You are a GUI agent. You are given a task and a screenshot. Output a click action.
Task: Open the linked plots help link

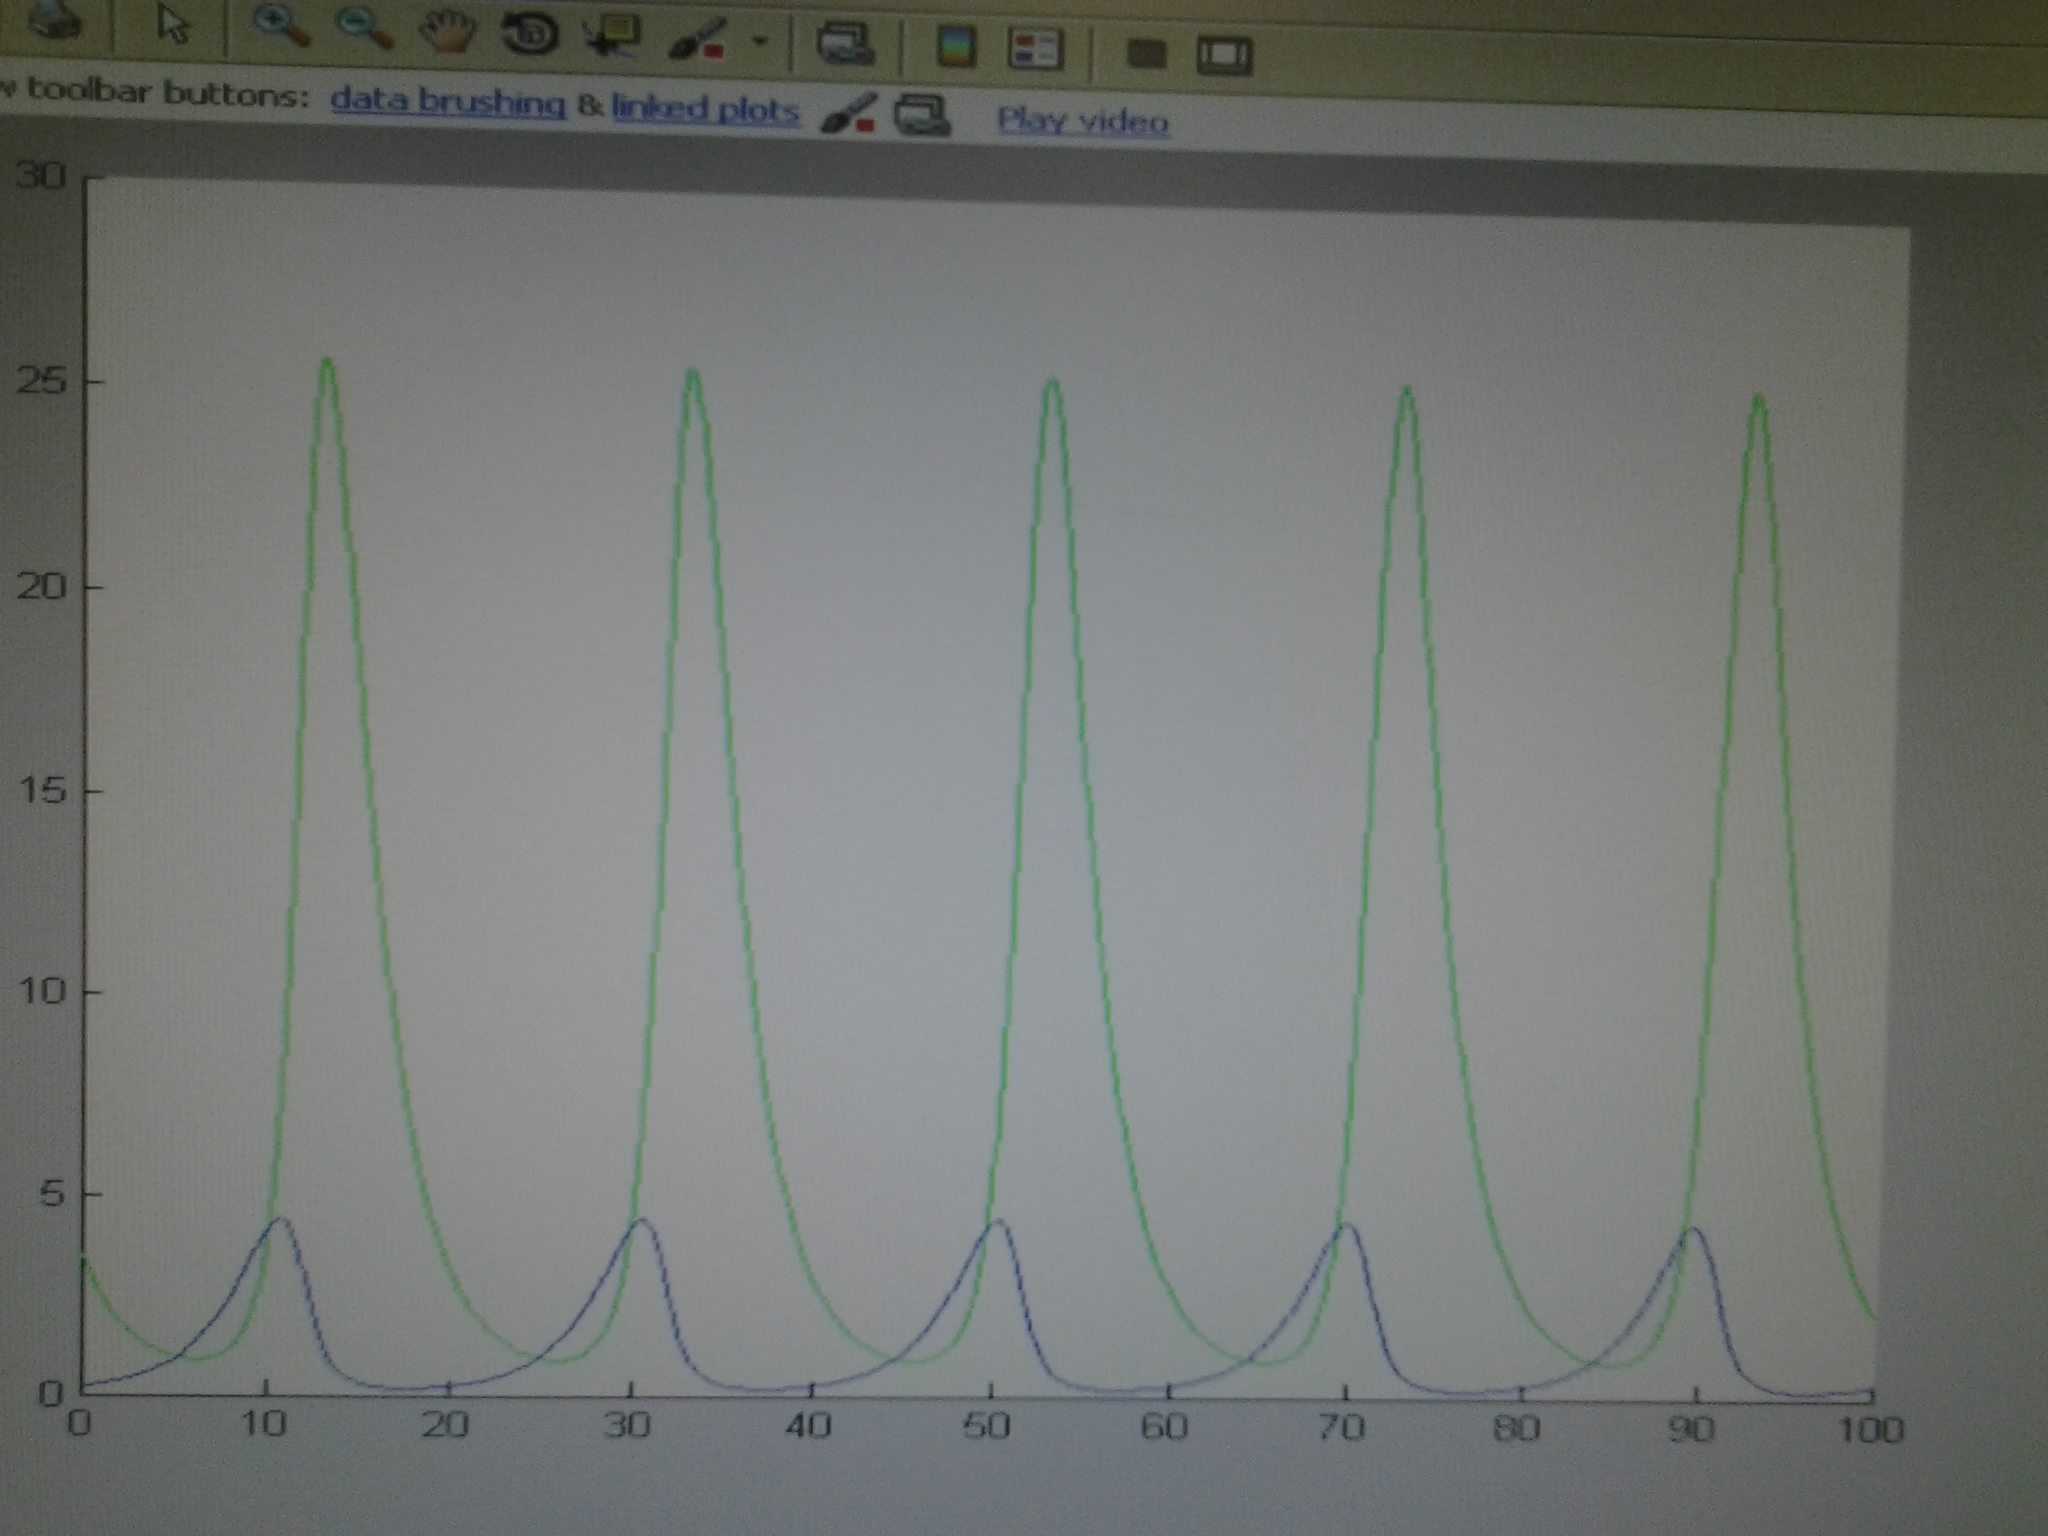coord(705,108)
